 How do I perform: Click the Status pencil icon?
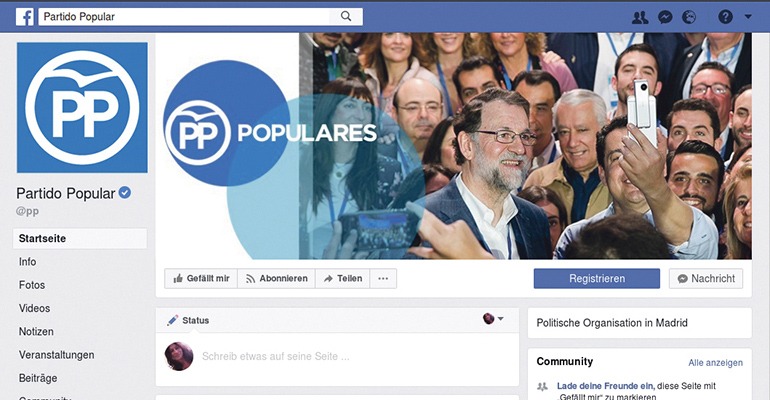tap(172, 320)
